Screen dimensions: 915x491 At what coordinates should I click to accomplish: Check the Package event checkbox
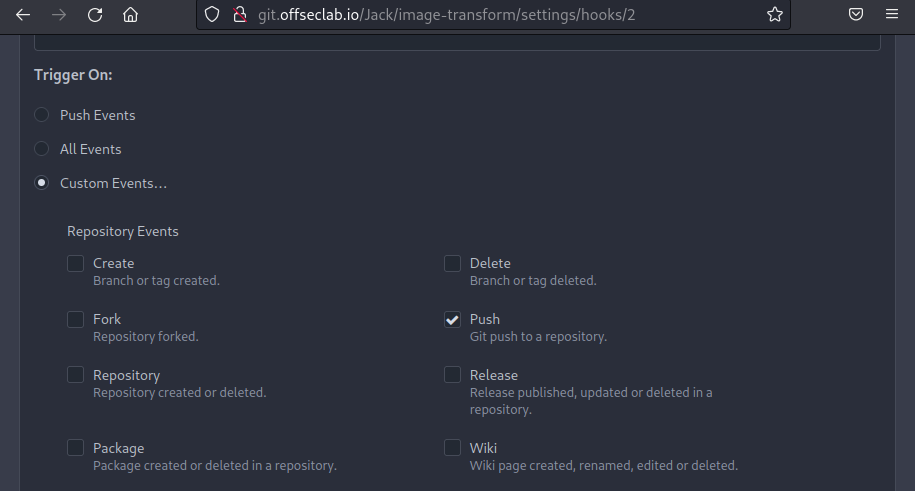tap(75, 448)
